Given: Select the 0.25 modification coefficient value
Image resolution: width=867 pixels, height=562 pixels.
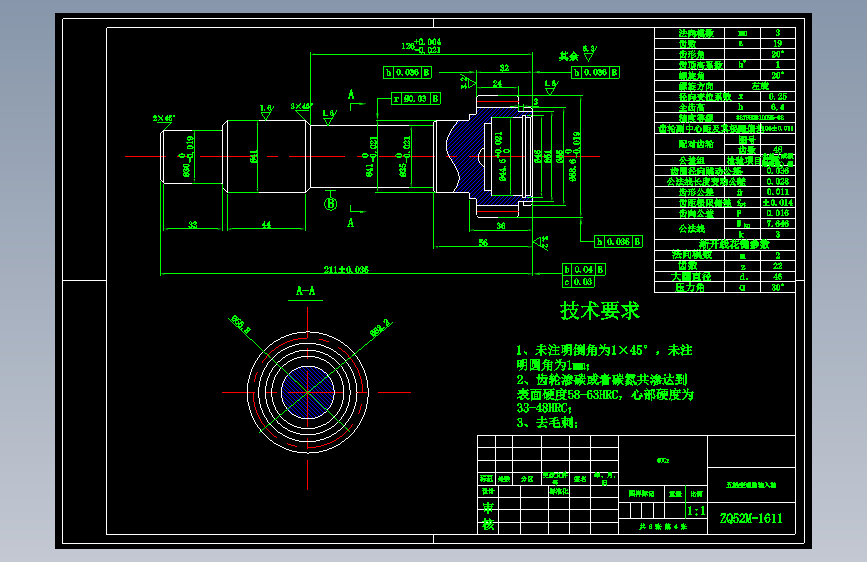Looking at the screenshot, I should [777, 96].
